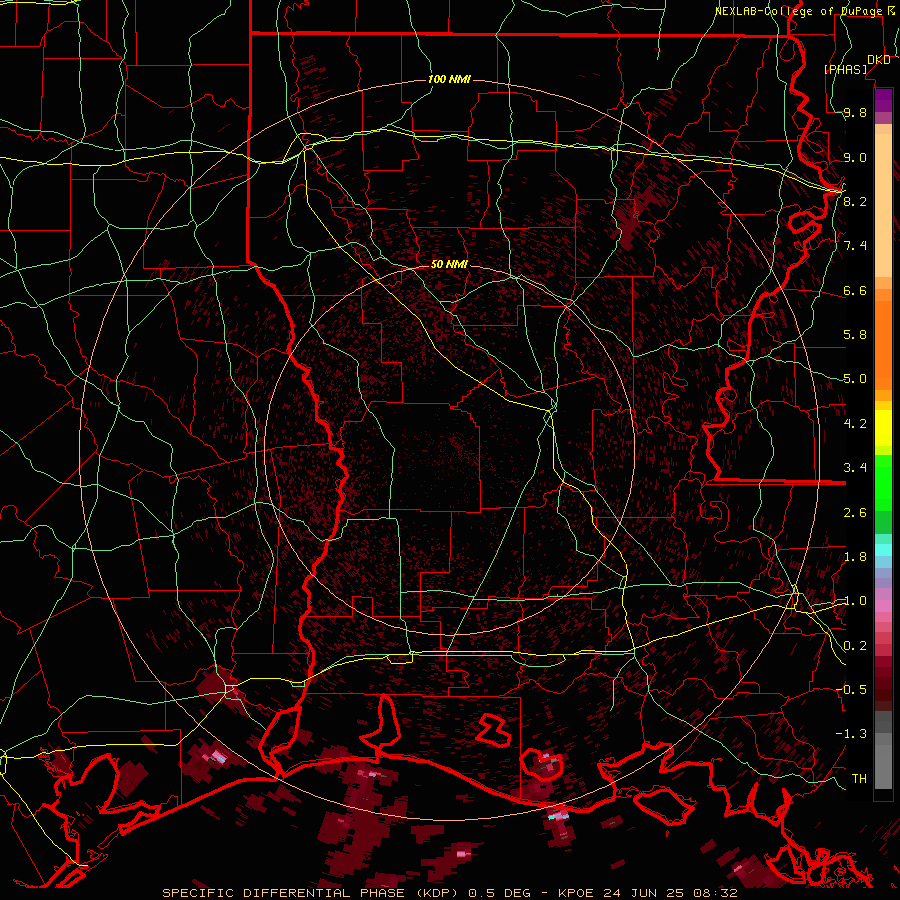Viewport: 900px width, 900px height.
Task: Click the NEXLAB-College of DuPage attribution text
Action: pos(799,11)
